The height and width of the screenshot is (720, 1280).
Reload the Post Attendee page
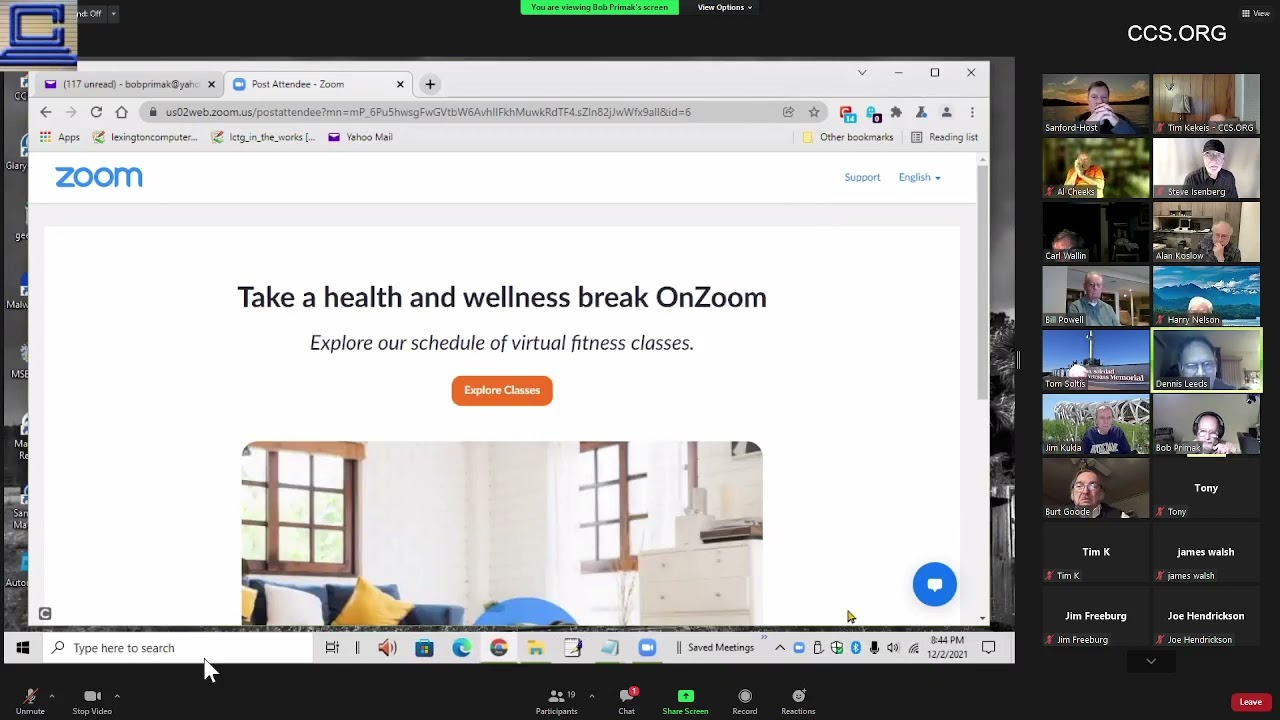coord(96,112)
